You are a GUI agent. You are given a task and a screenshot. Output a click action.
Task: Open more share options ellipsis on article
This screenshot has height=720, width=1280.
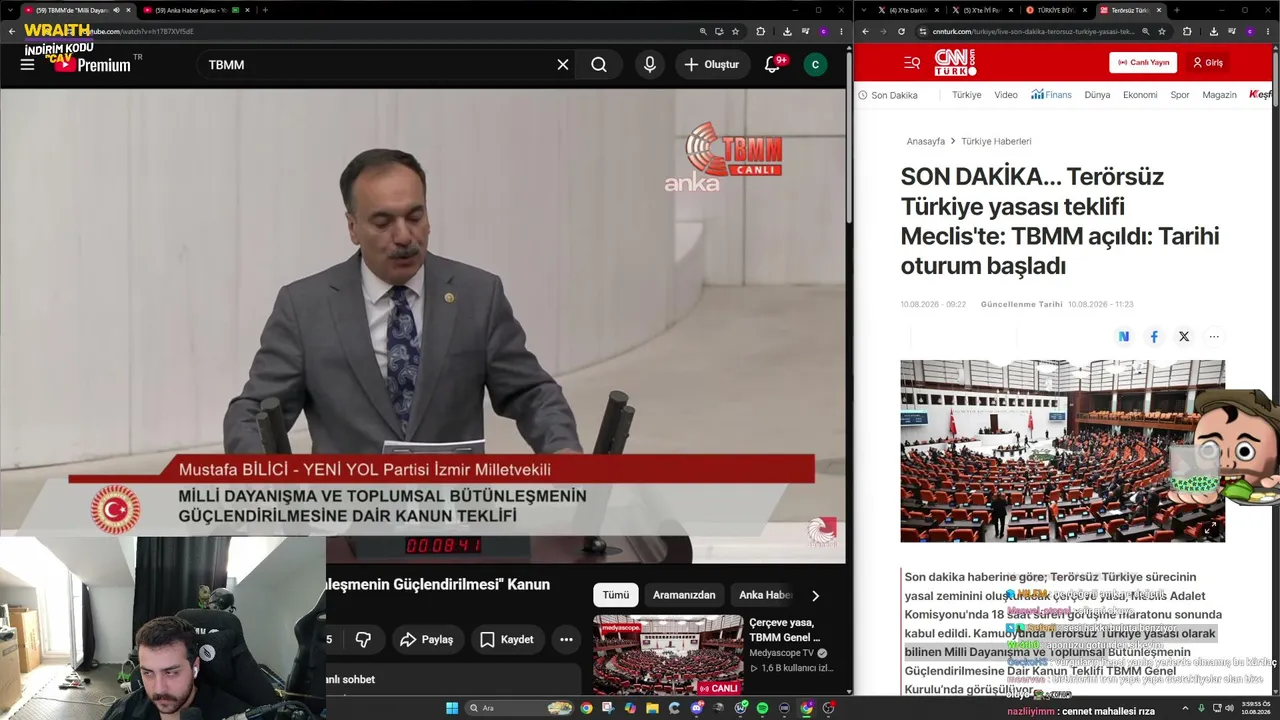click(1214, 337)
